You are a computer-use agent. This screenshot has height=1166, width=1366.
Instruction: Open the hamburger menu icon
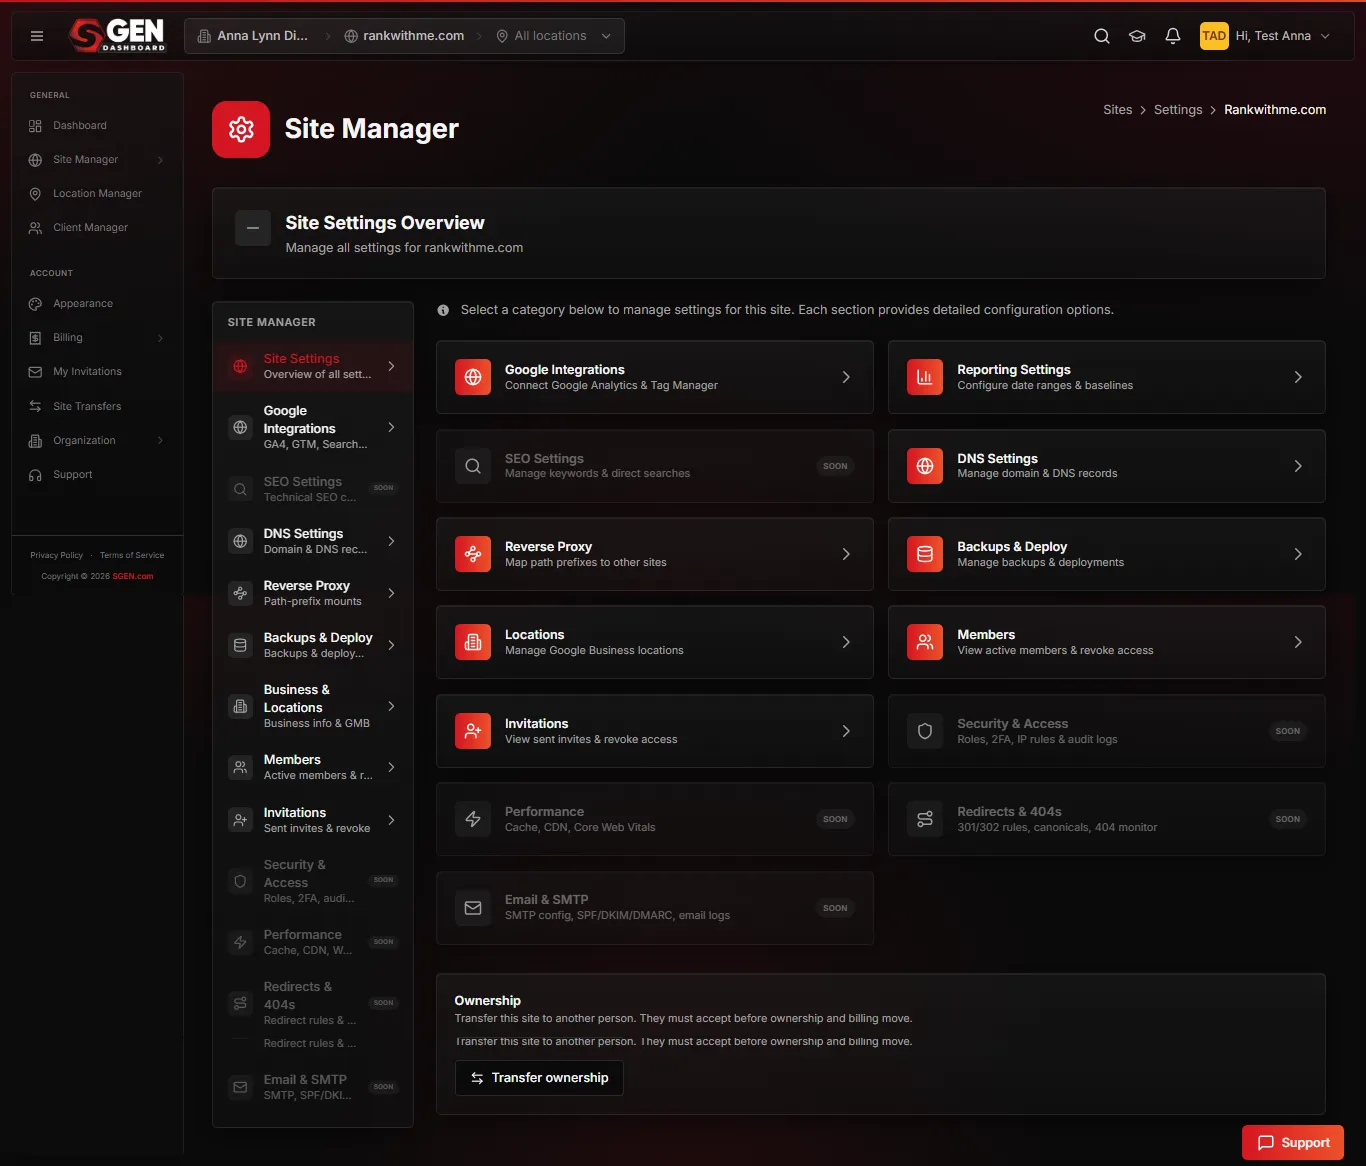pos(37,36)
